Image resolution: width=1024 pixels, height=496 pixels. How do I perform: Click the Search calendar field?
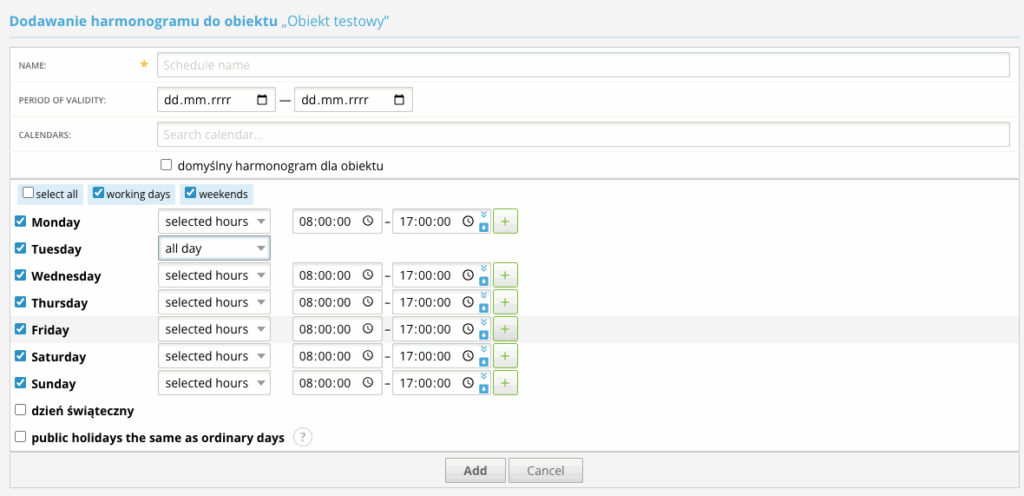click(582, 134)
